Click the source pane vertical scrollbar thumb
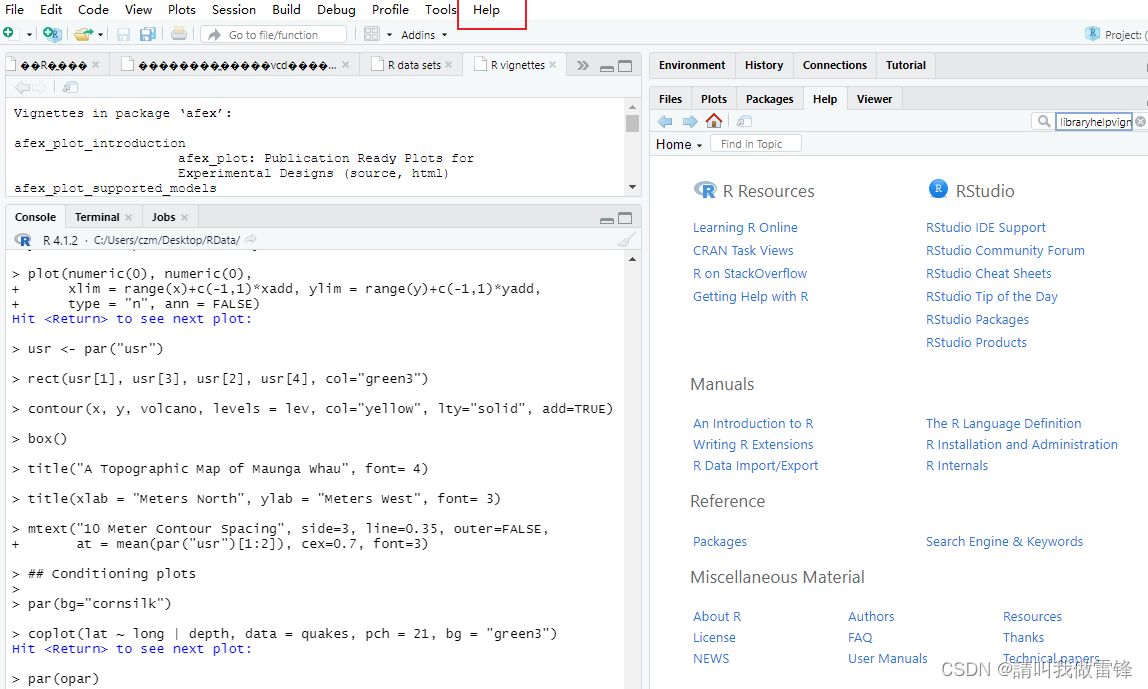Screen dimensions: 1148x689 pyautogui.click(x=633, y=122)
